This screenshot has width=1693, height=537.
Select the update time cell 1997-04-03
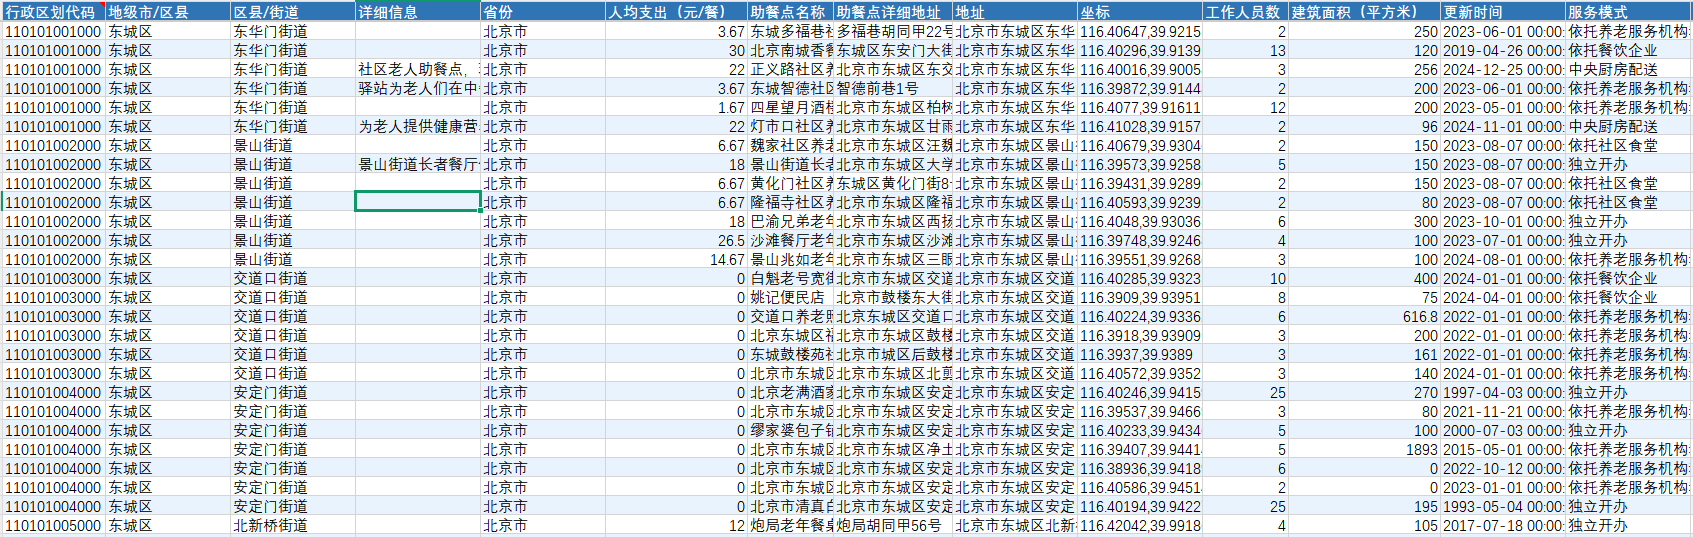click(x=1502, y=392)
